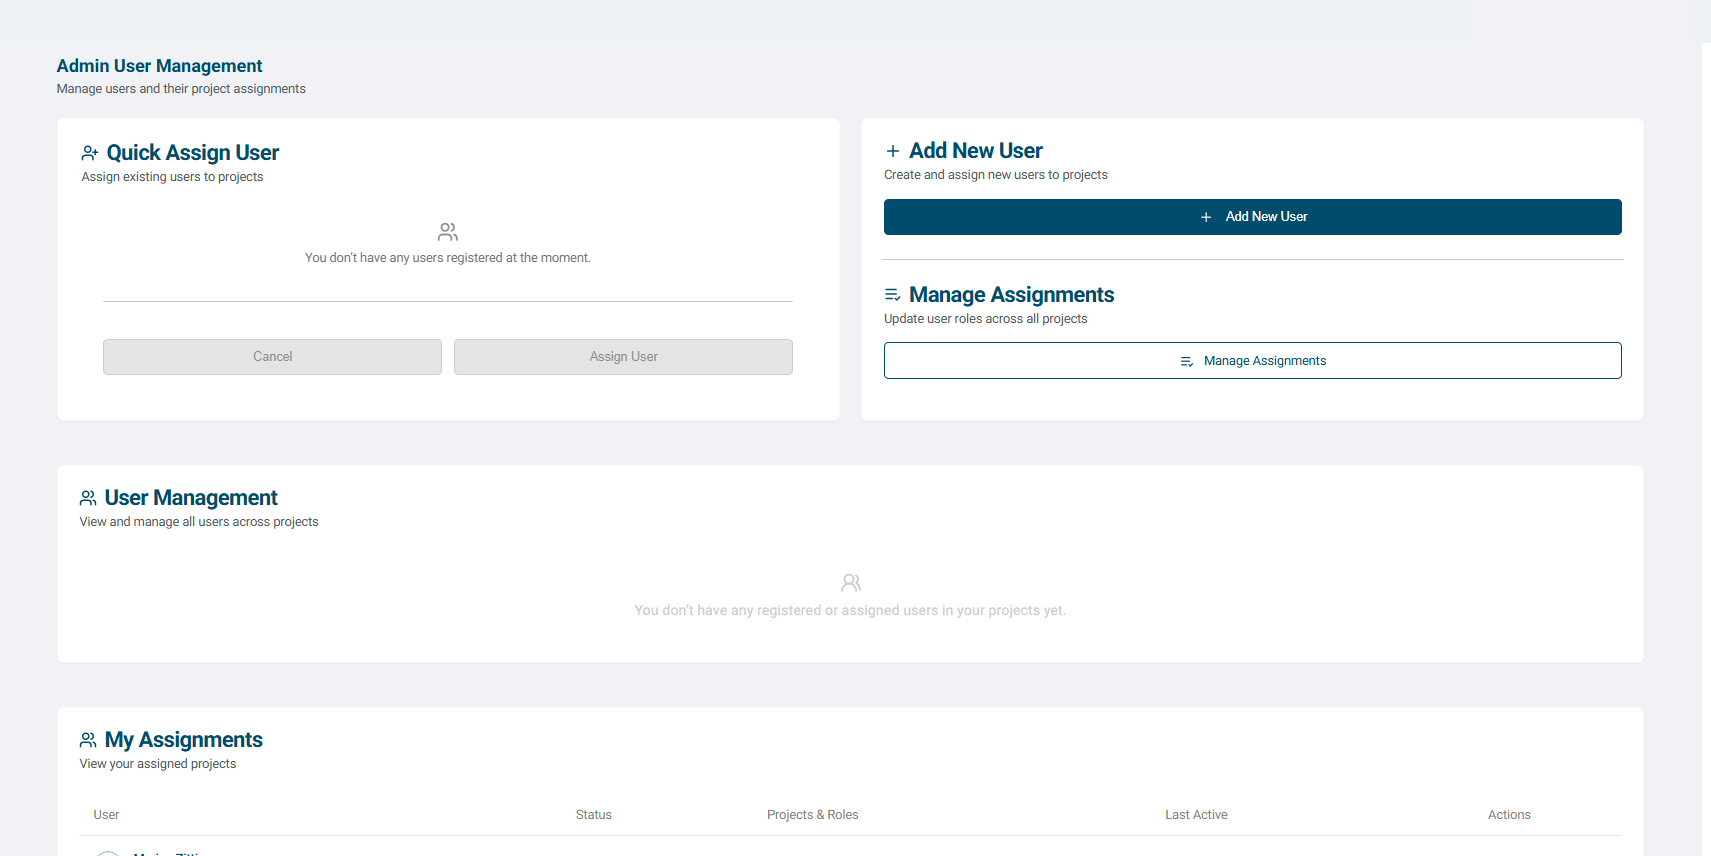Click "You don't have any users registered" message

coord(448,258)
